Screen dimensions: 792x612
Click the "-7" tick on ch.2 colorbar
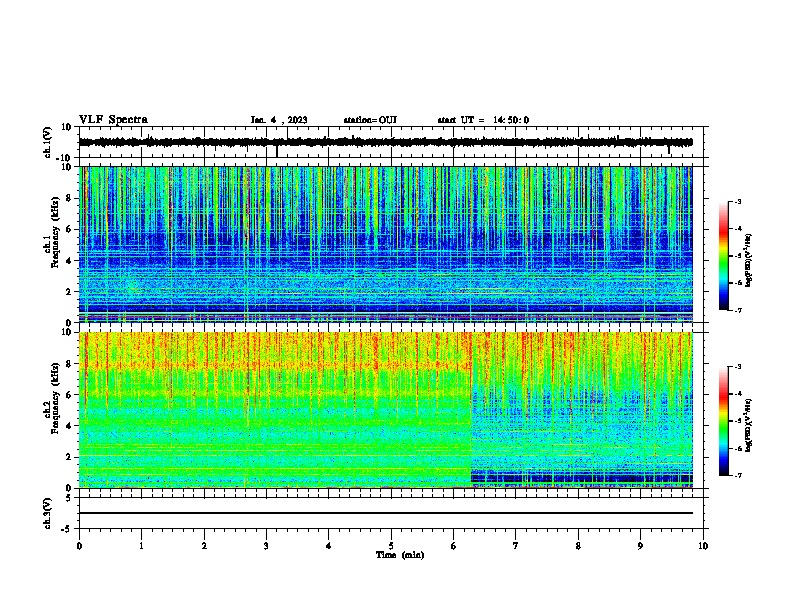tap(738, 475)
